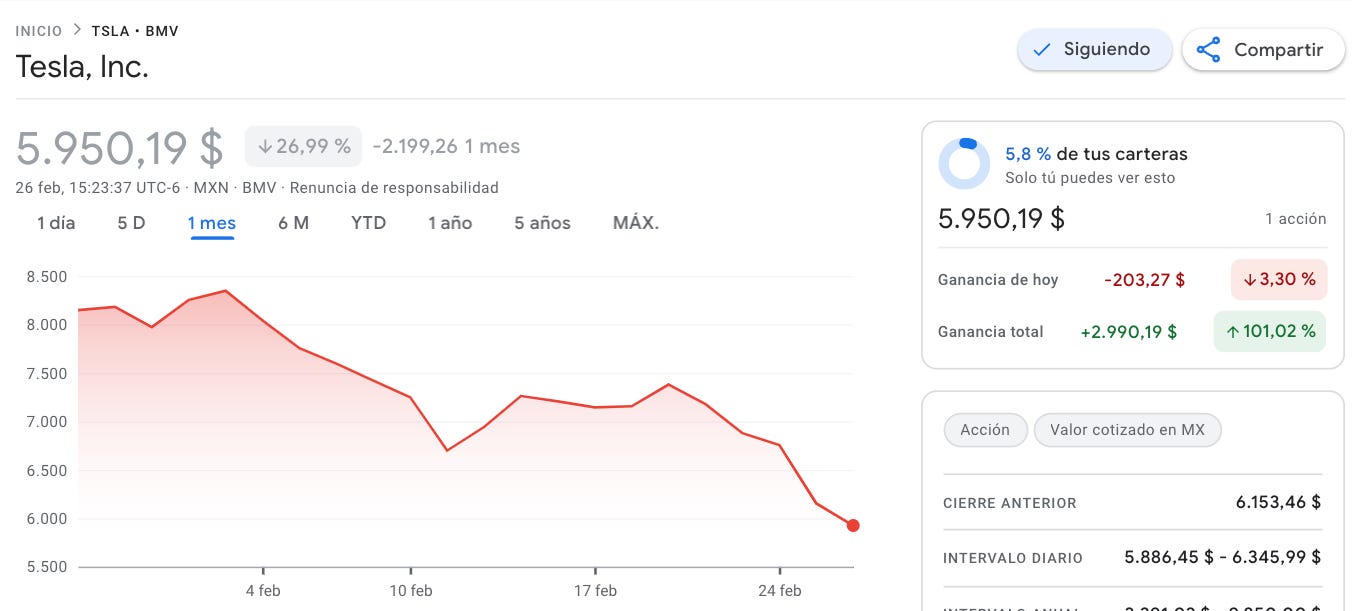Select the 1 año range tab
Viewport: 1352px width, 611px height.
(x=450, y=223)
